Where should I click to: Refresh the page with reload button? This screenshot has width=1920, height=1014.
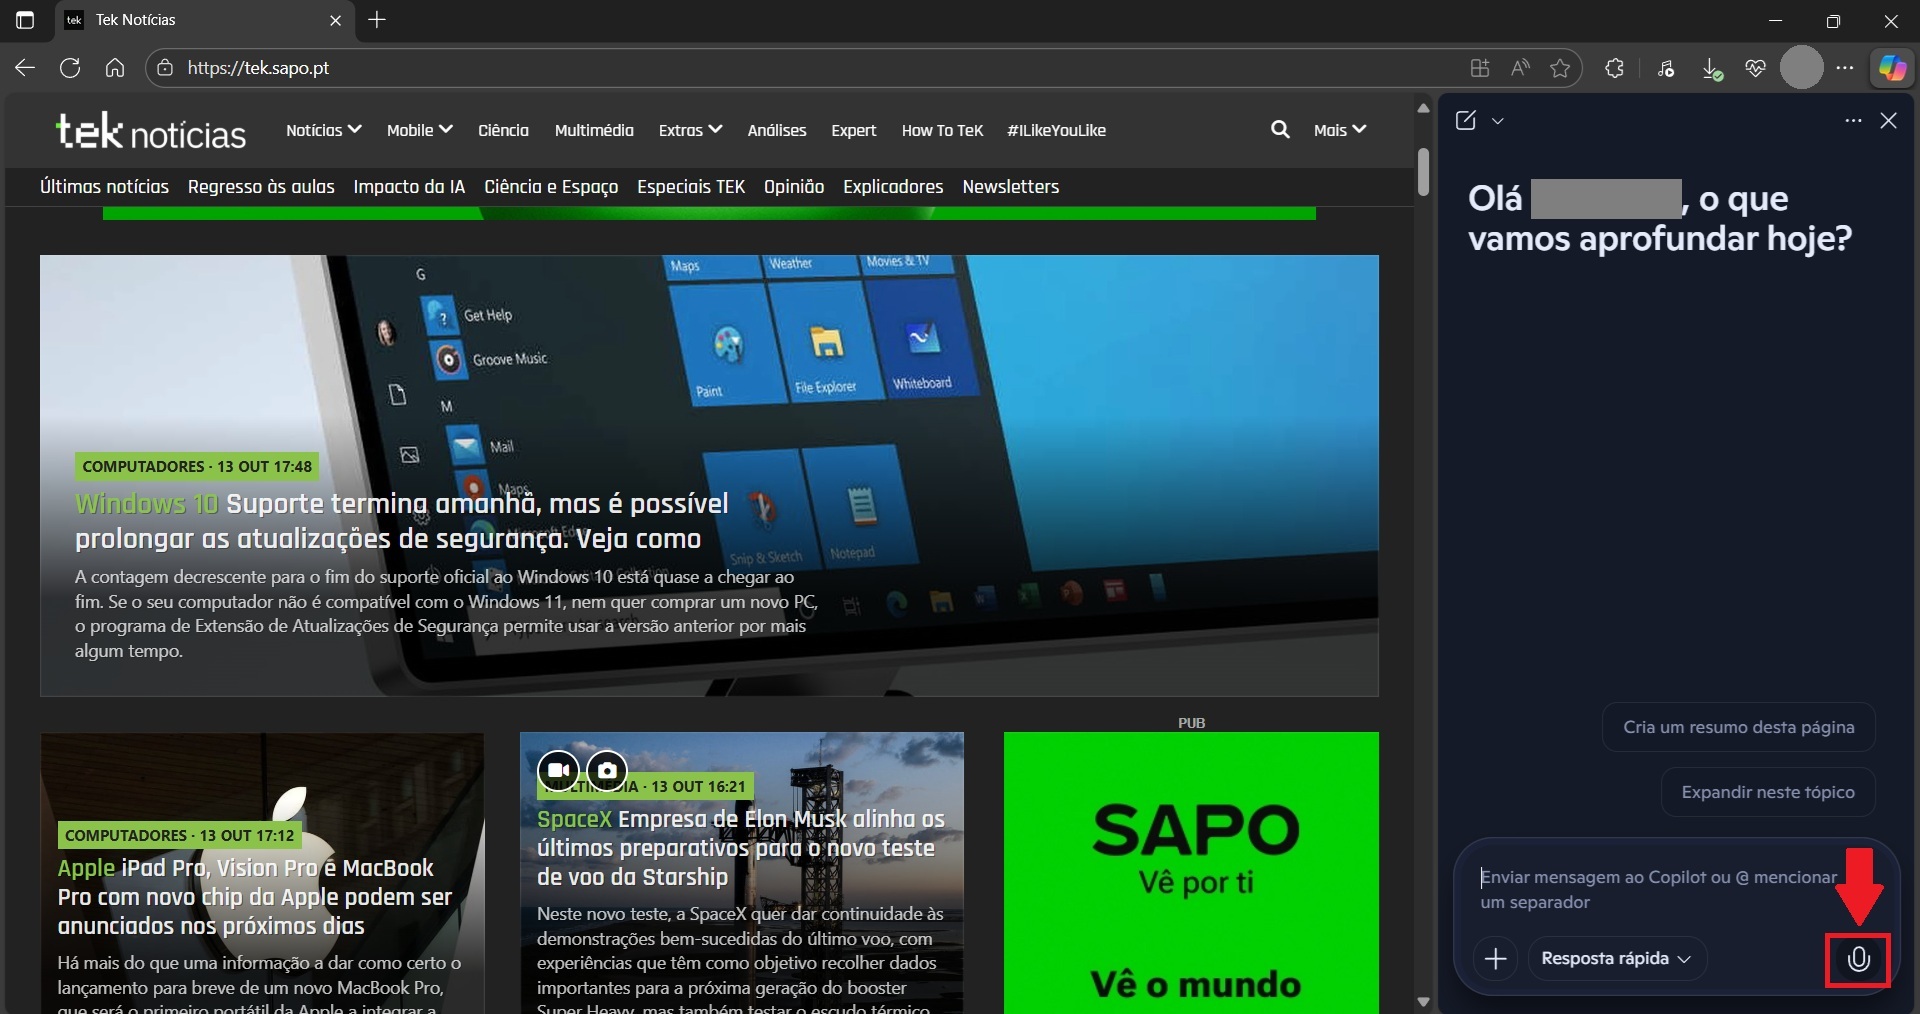point(70,68)
